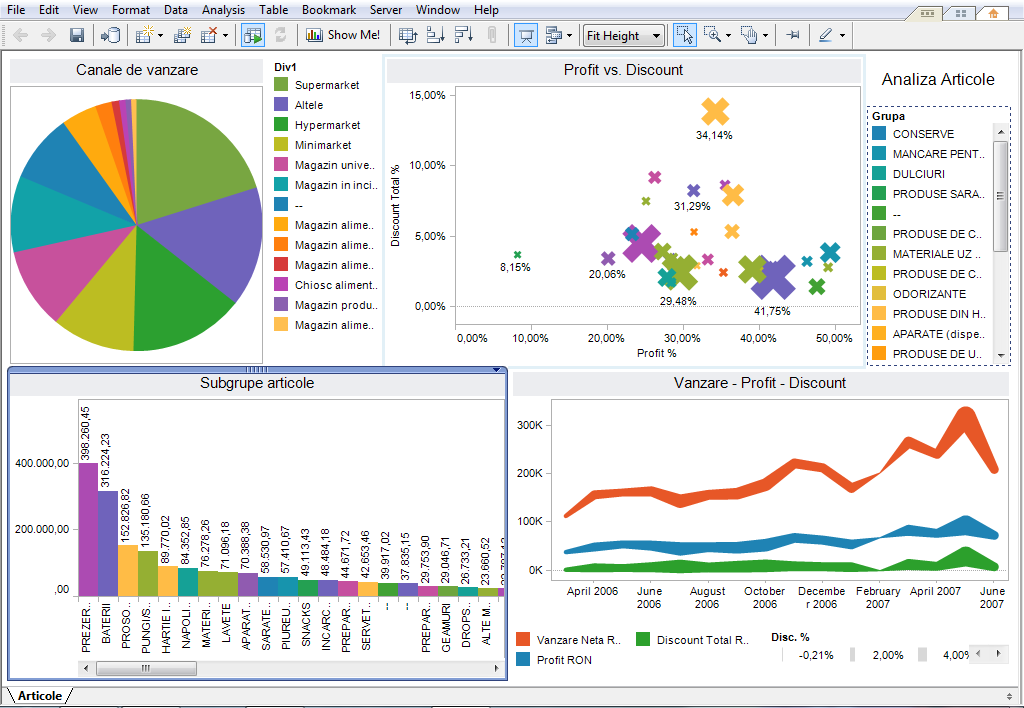Toggle Run automatic updates in toolbar

pos(253,35)
